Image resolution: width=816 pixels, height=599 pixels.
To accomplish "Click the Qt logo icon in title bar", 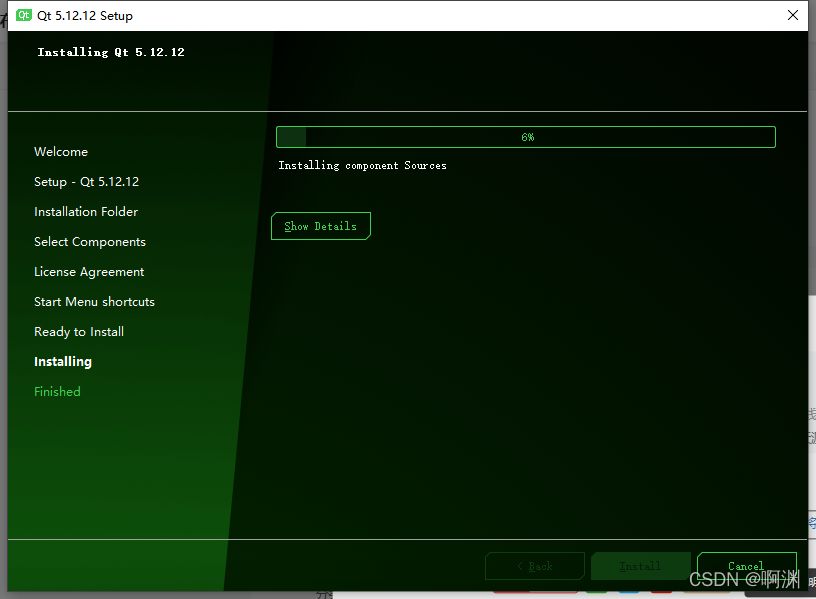I will click(23, 15).
